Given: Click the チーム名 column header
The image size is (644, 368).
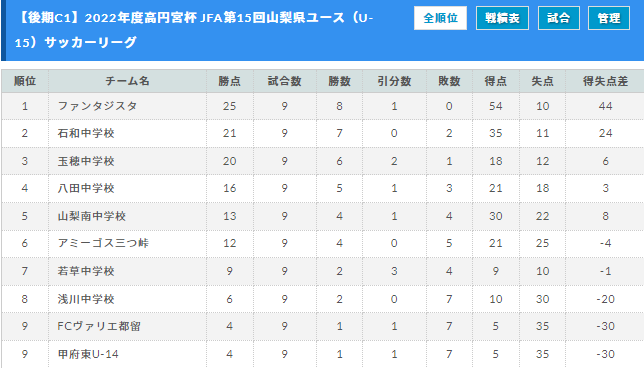Looking at the screenshot, I should click(x=127, y=81).
